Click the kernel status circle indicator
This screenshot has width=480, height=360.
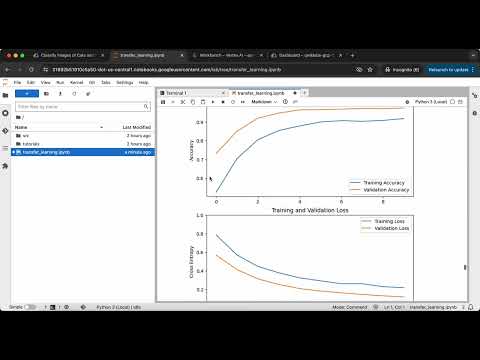452,102
